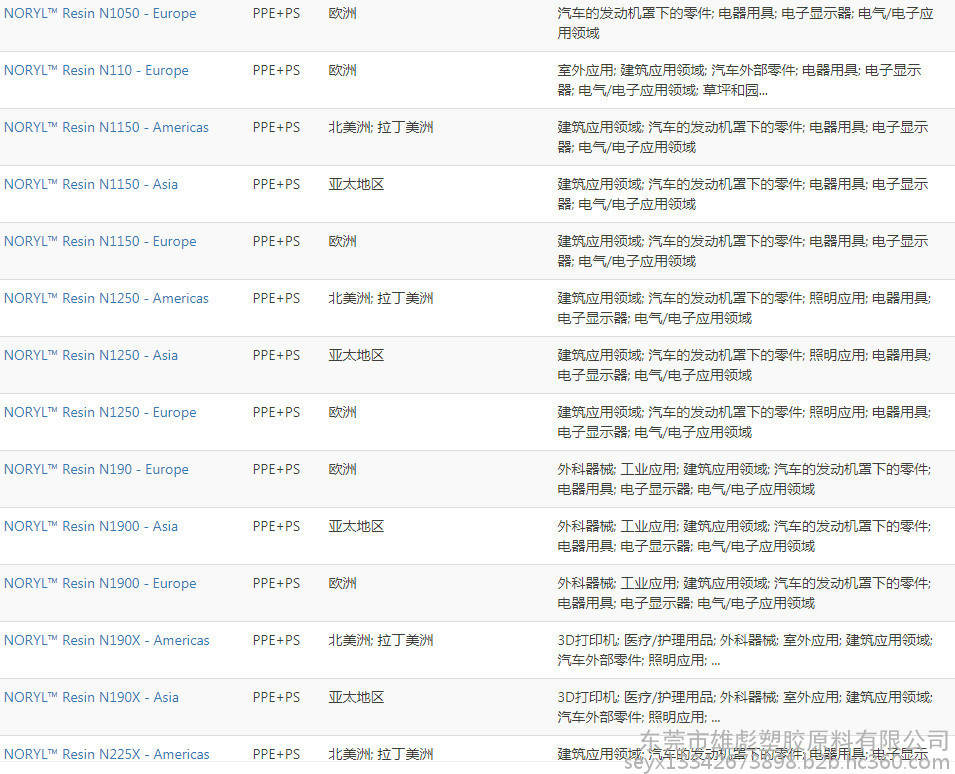Open NORYL Resin N1900 - Asia link
Screen dimensions: 955x774
(91, 527)
